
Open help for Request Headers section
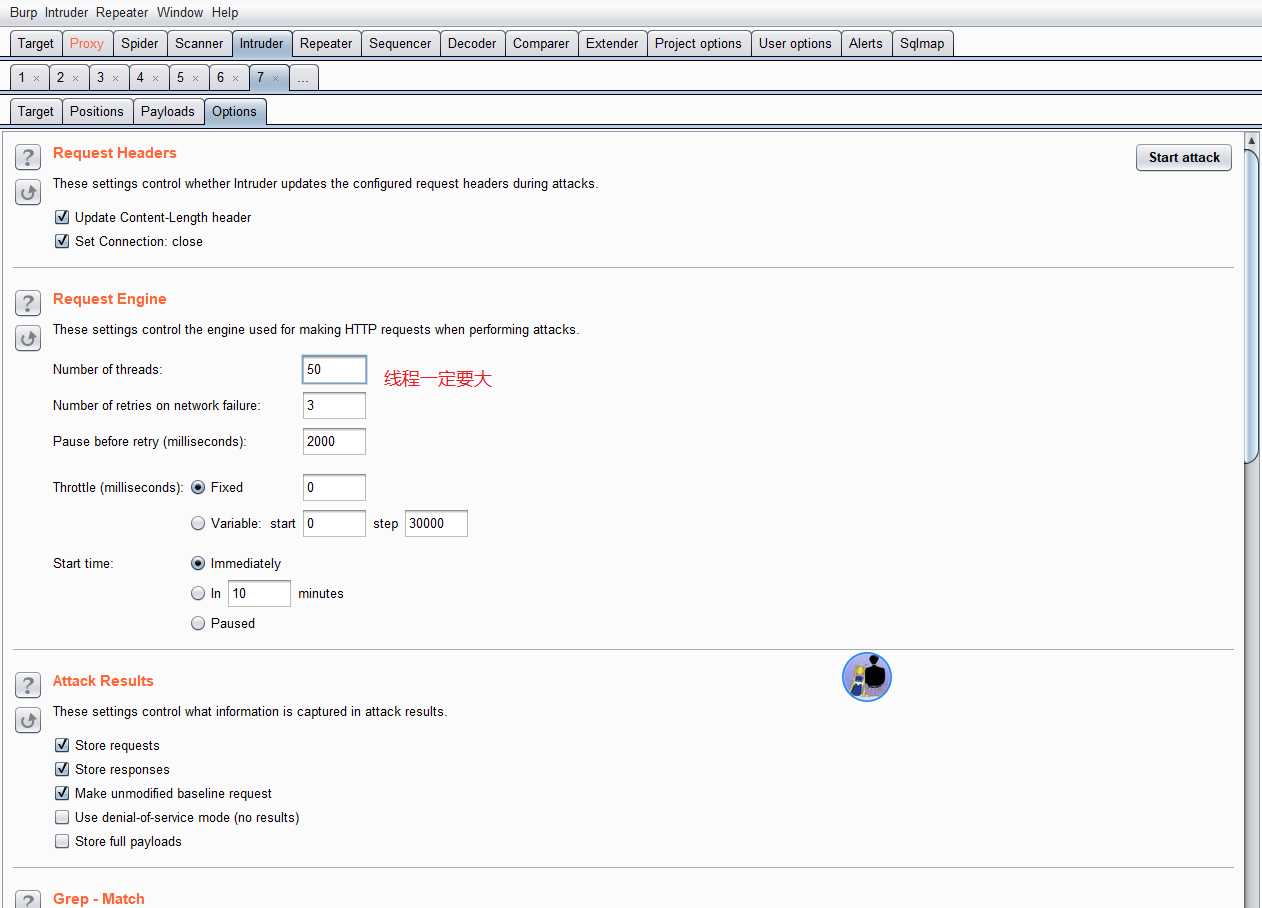point(28,157)
